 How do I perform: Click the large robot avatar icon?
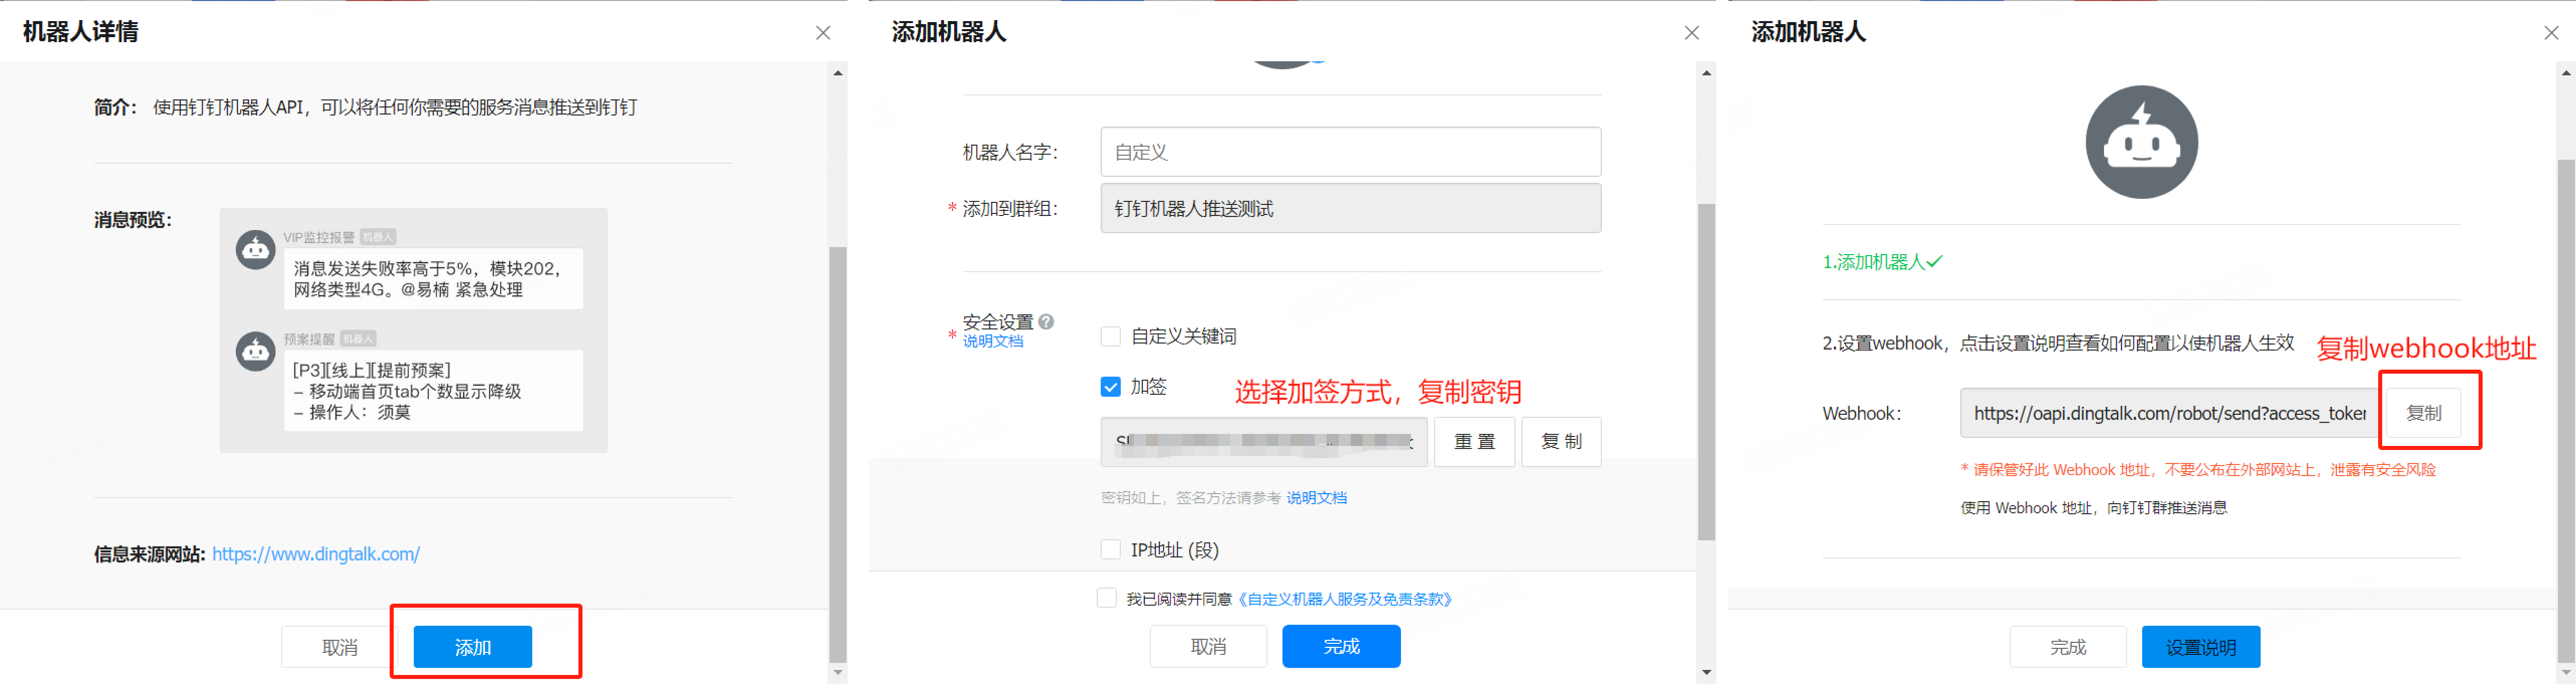[x=2141, y=142]
